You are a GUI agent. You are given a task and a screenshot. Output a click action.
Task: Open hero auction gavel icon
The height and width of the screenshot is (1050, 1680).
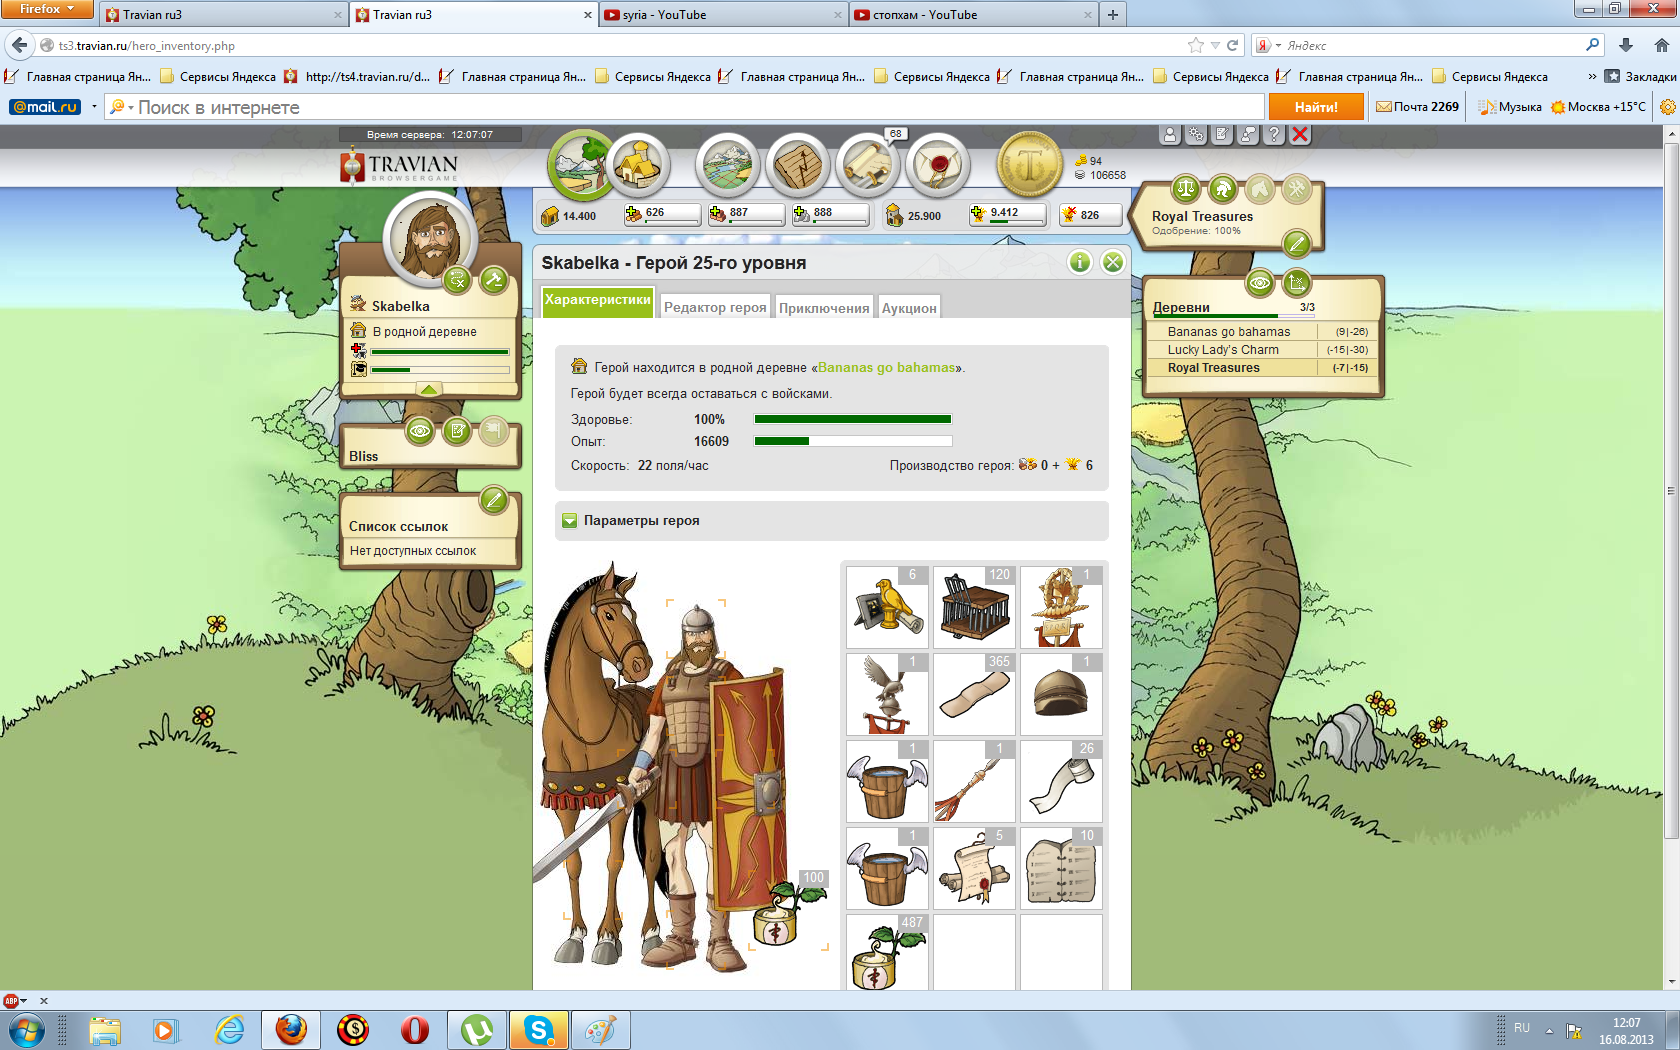click(x=493, y=280)
